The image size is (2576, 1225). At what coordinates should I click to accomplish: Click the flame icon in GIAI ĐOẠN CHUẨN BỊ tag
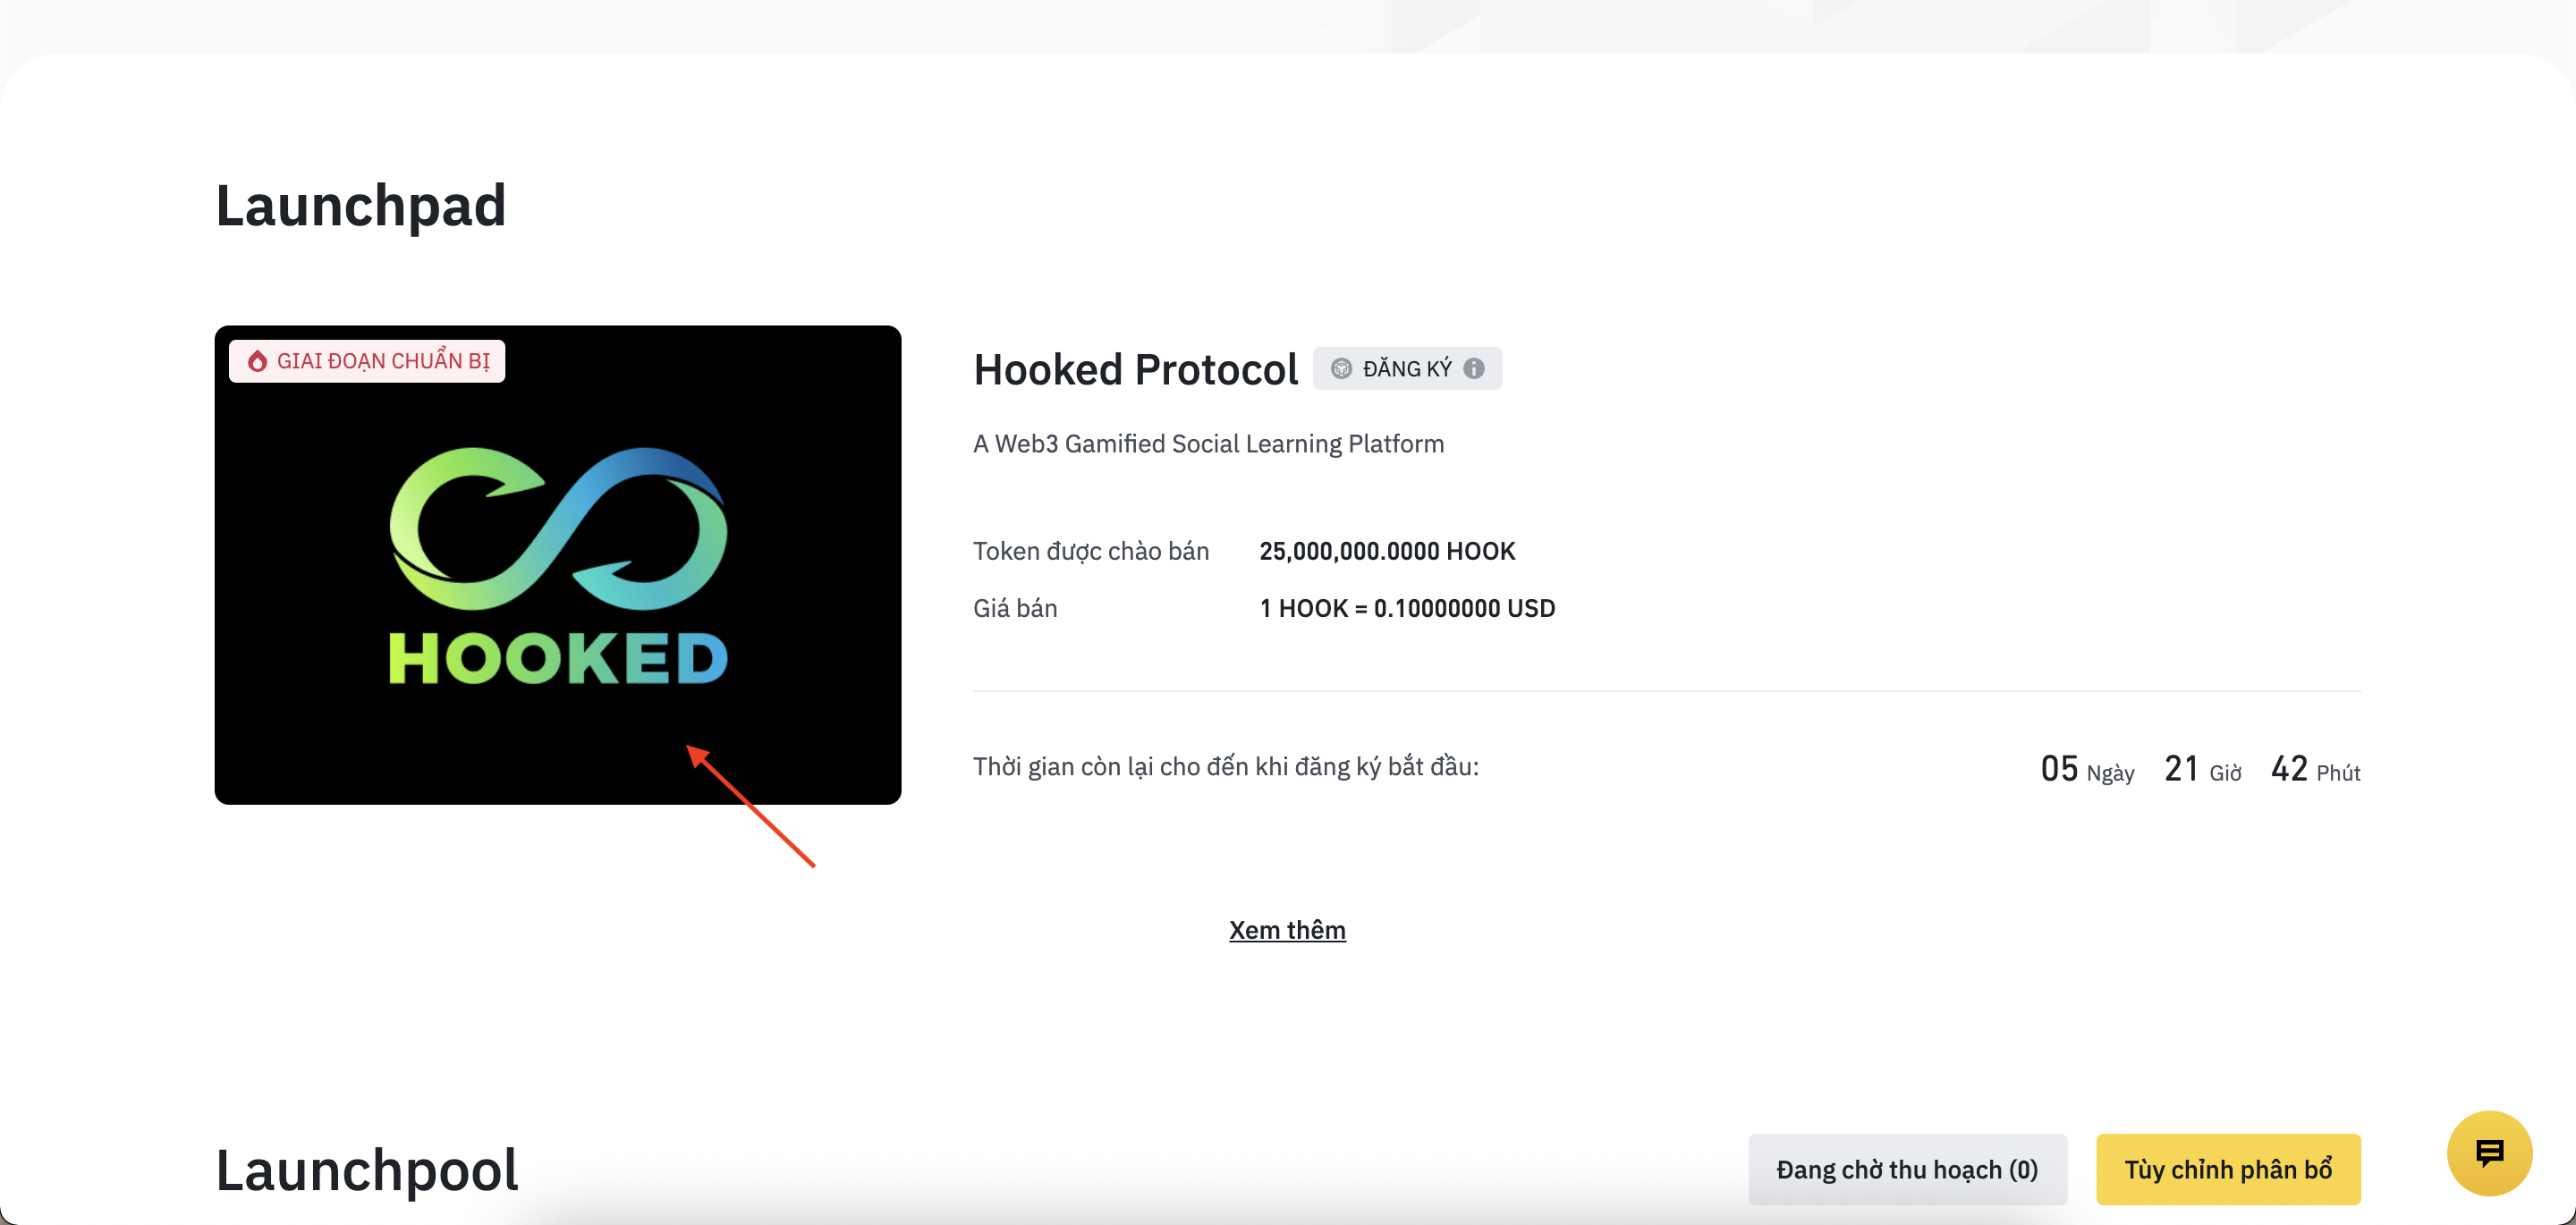257,361
